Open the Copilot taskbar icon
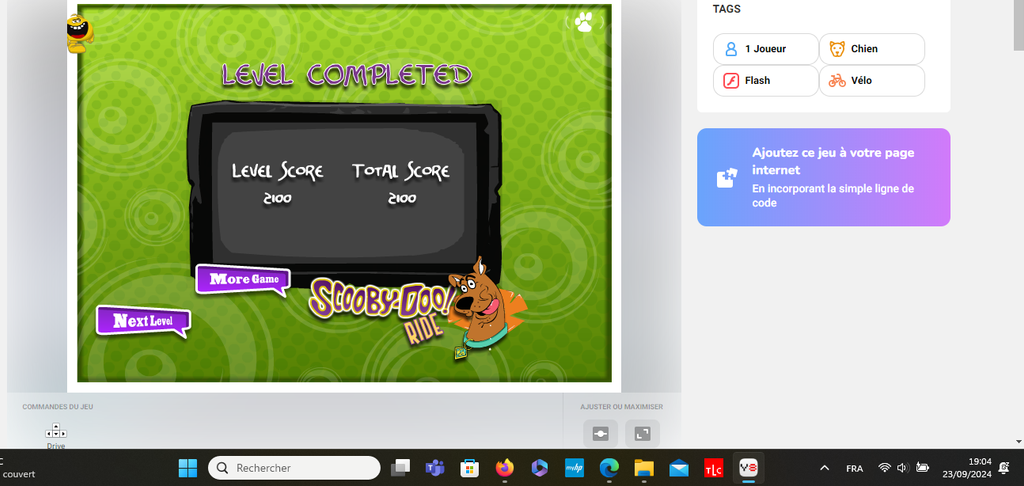Screen dimensions: 1024x486 click(x=539, y=468)
